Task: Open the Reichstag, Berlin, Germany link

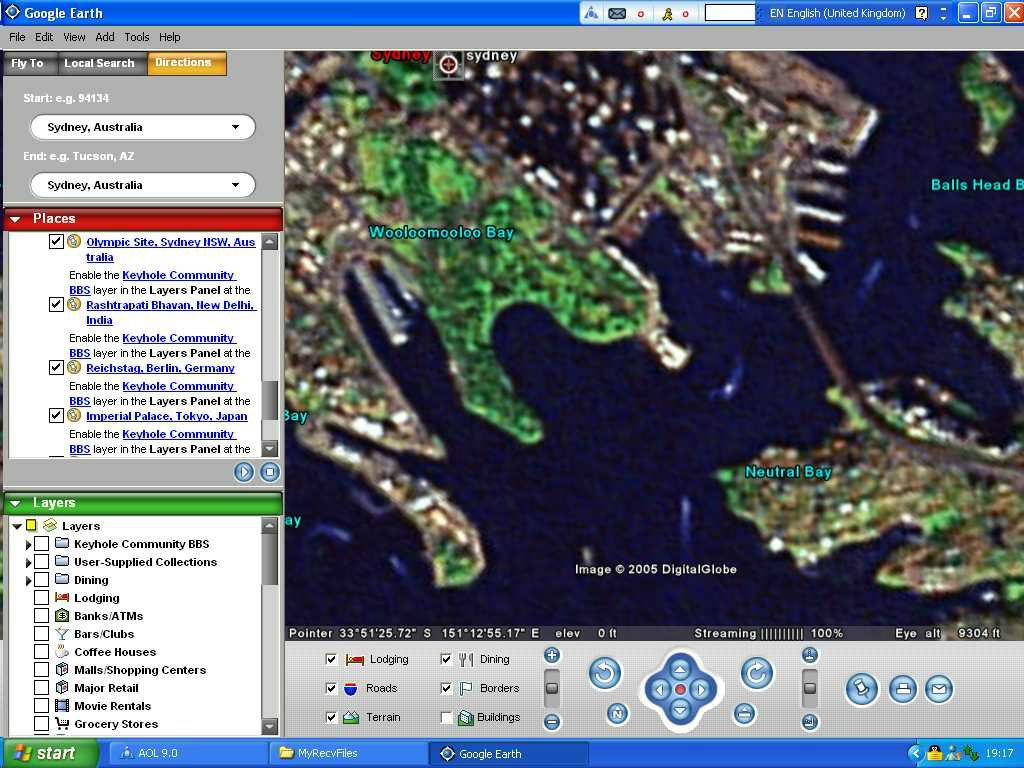Action: 160,368
